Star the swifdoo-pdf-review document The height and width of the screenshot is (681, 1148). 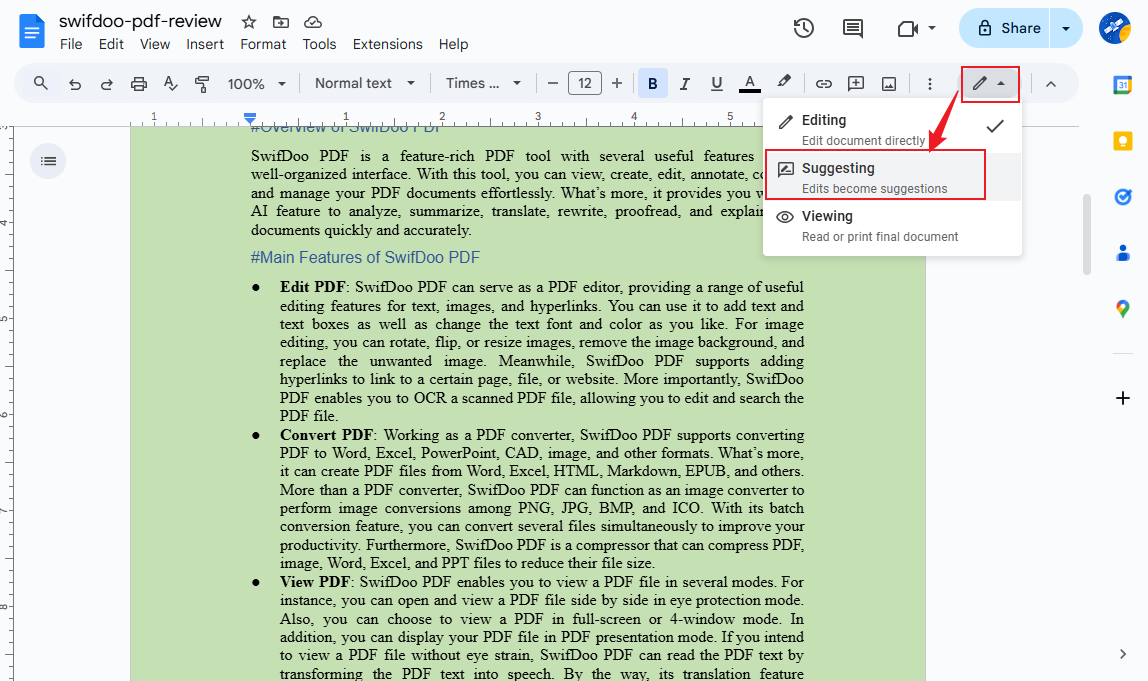pyautogui.click(x=249, y=22)
